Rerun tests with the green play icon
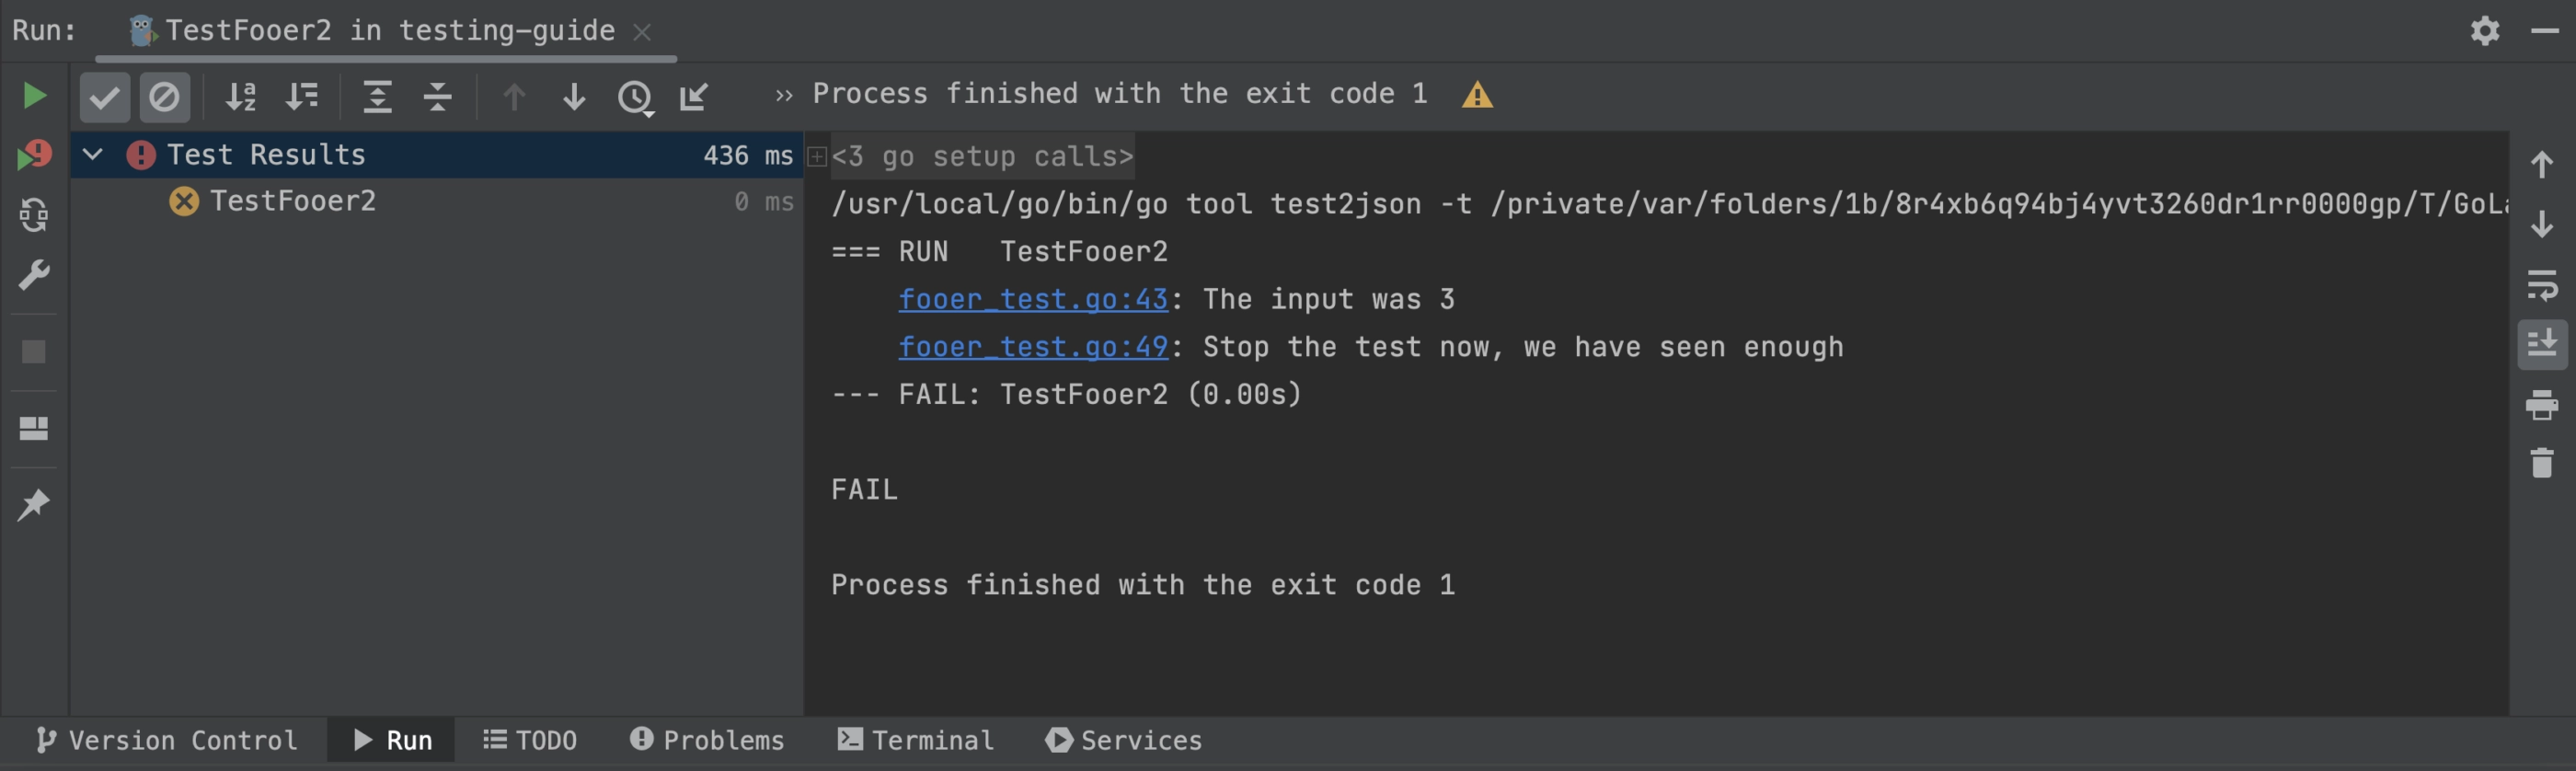2576x771 pixels. coord(34,96)
